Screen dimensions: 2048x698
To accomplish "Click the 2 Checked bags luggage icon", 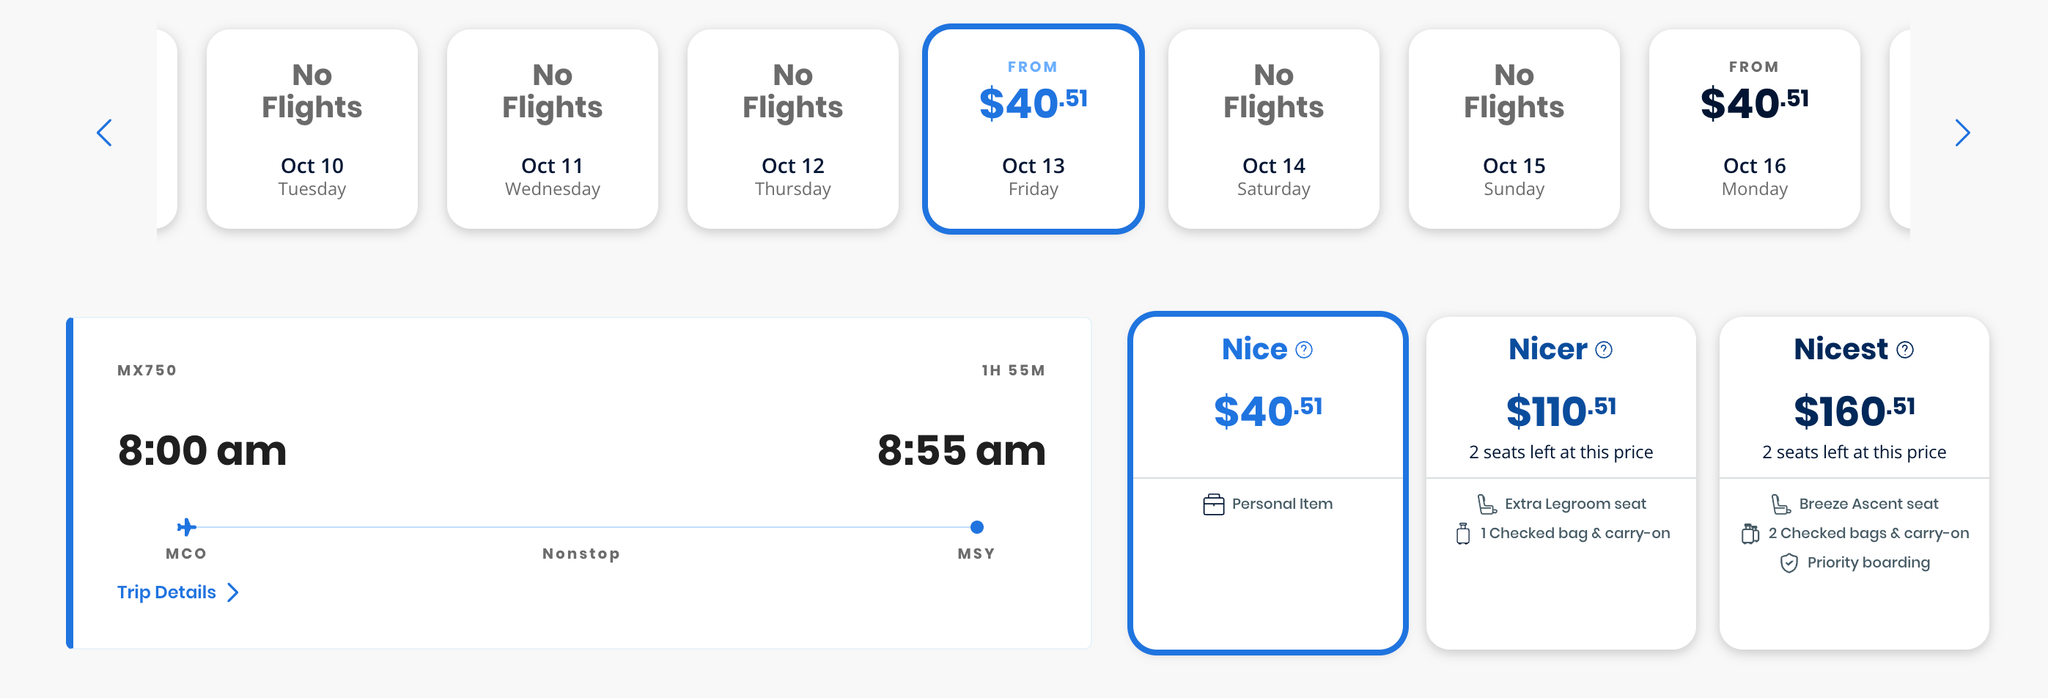I will [1750, 534].
